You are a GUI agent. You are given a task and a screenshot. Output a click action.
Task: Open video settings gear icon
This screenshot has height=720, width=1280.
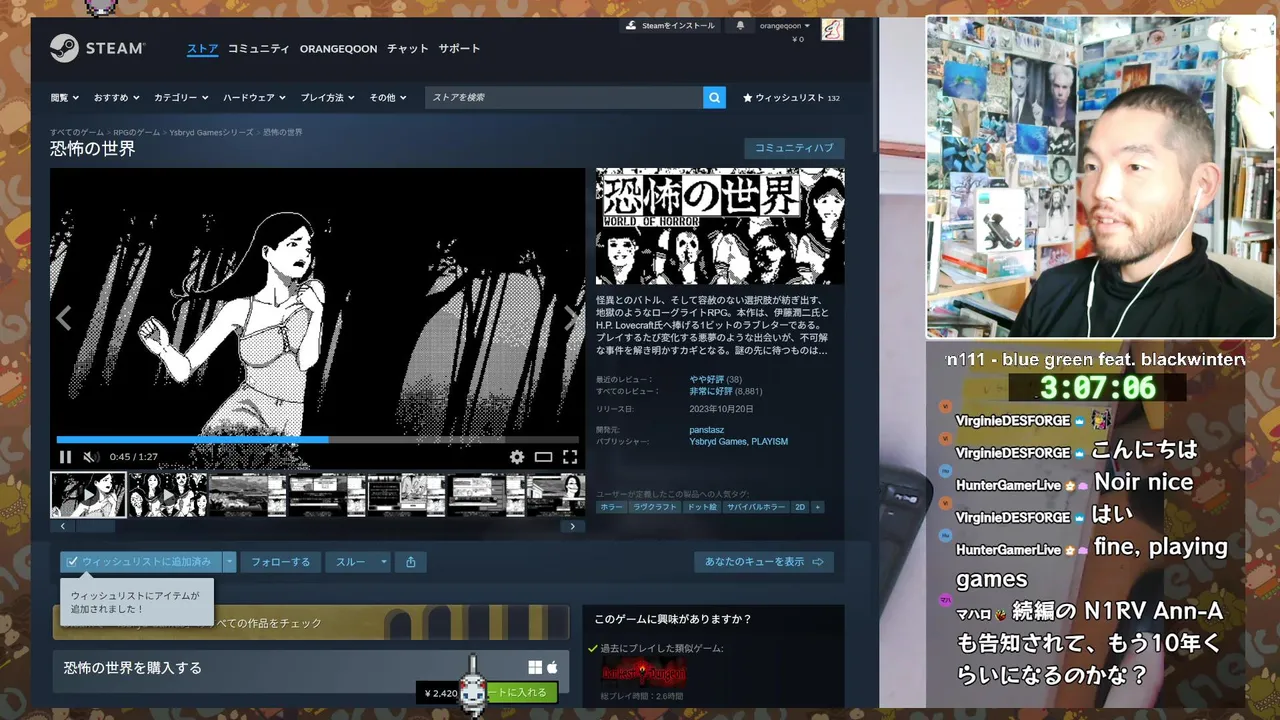(517, 457)
